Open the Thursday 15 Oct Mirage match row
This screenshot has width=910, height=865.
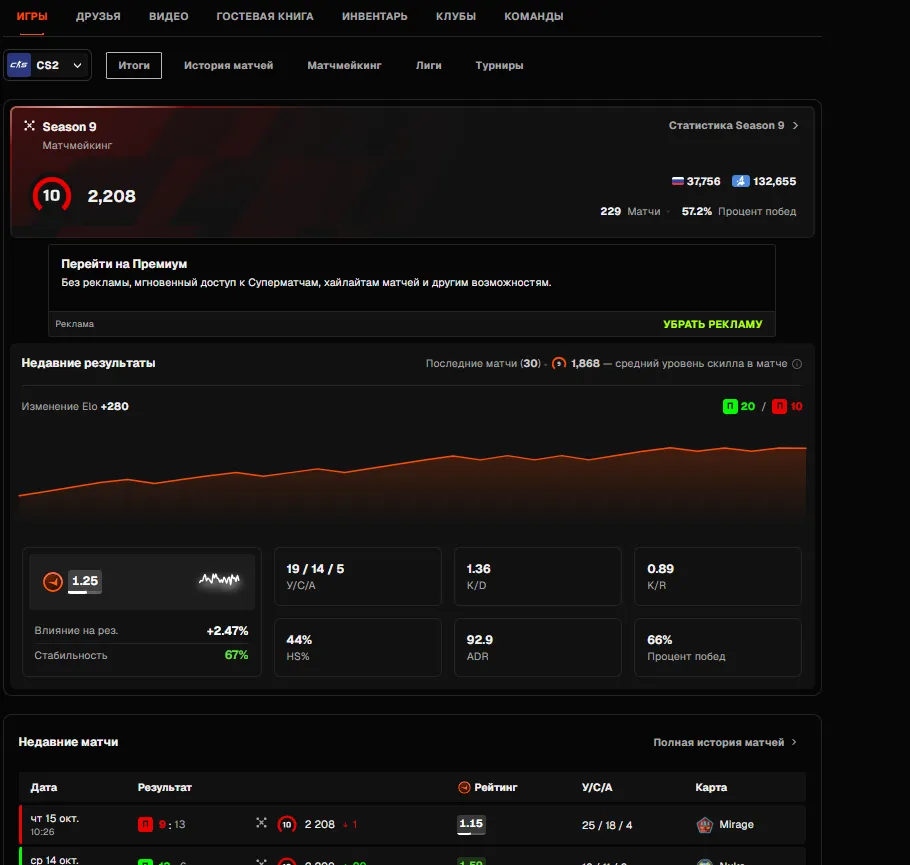coord(412,824)
